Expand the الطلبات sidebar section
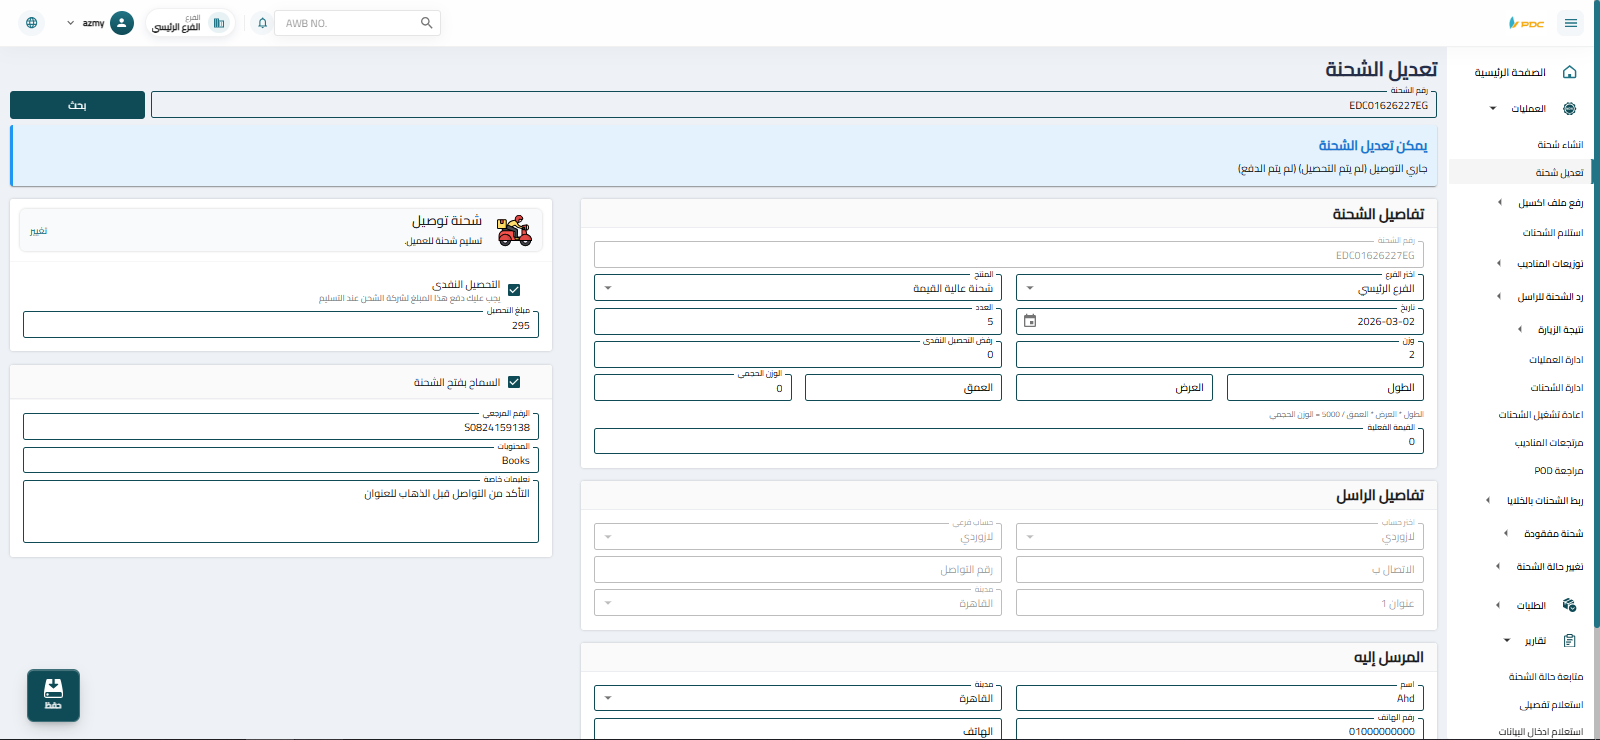The image size is (1600, 740). [x=1497, y=605]
